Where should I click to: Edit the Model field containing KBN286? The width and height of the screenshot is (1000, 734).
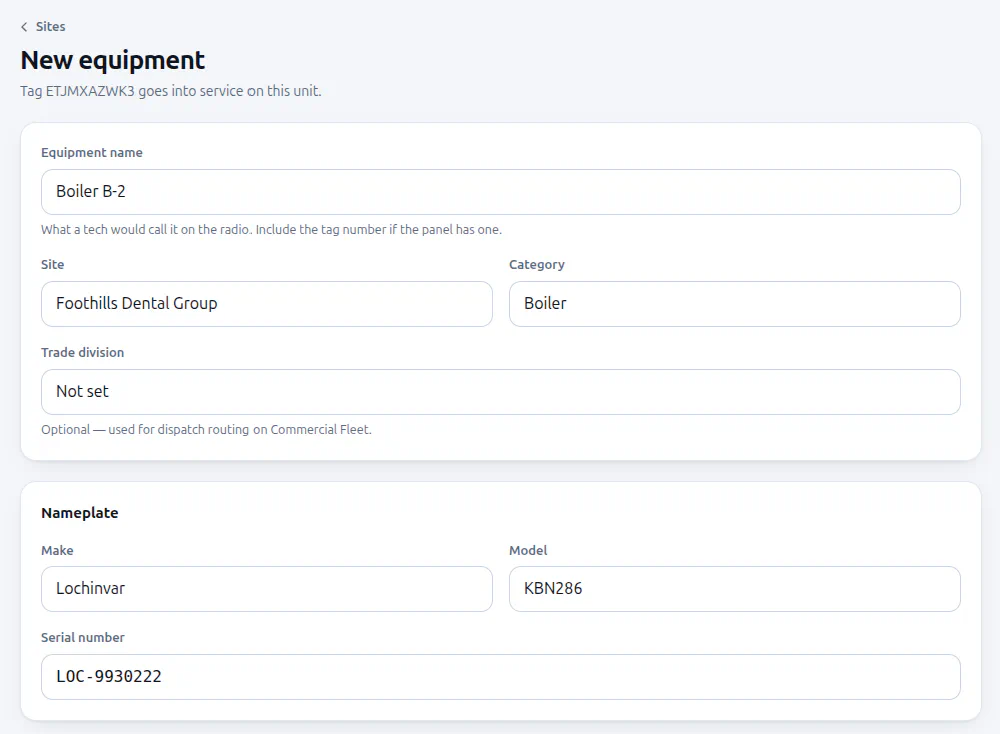pyautogui.click(x=735, y=589)
